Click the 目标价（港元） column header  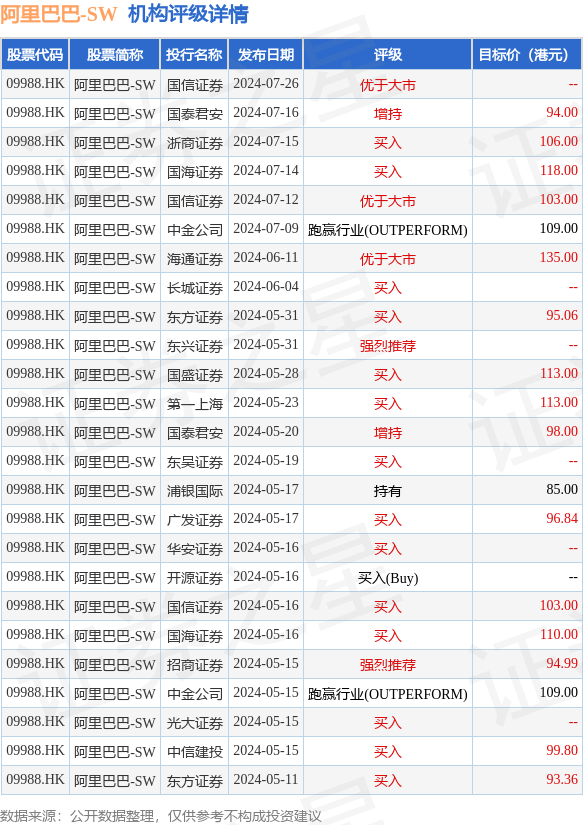[x=527, y=55]
